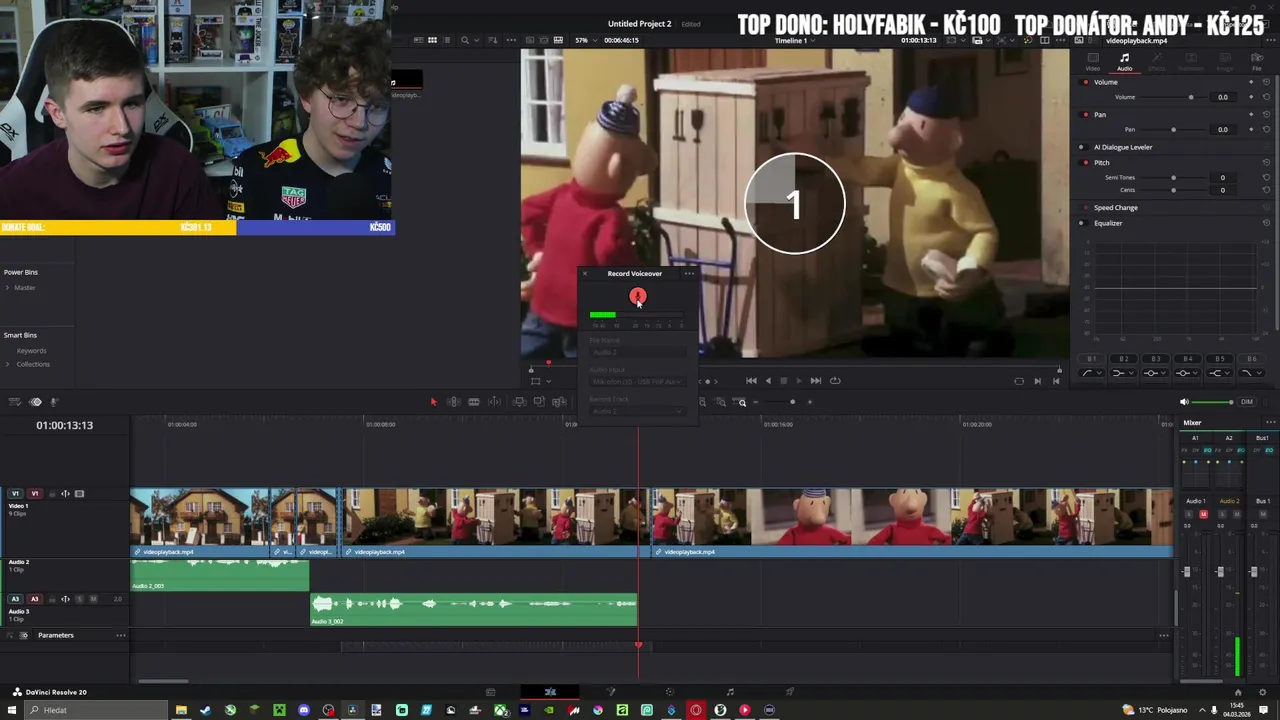Click the Pan value field 0.0

(1222, 129)
